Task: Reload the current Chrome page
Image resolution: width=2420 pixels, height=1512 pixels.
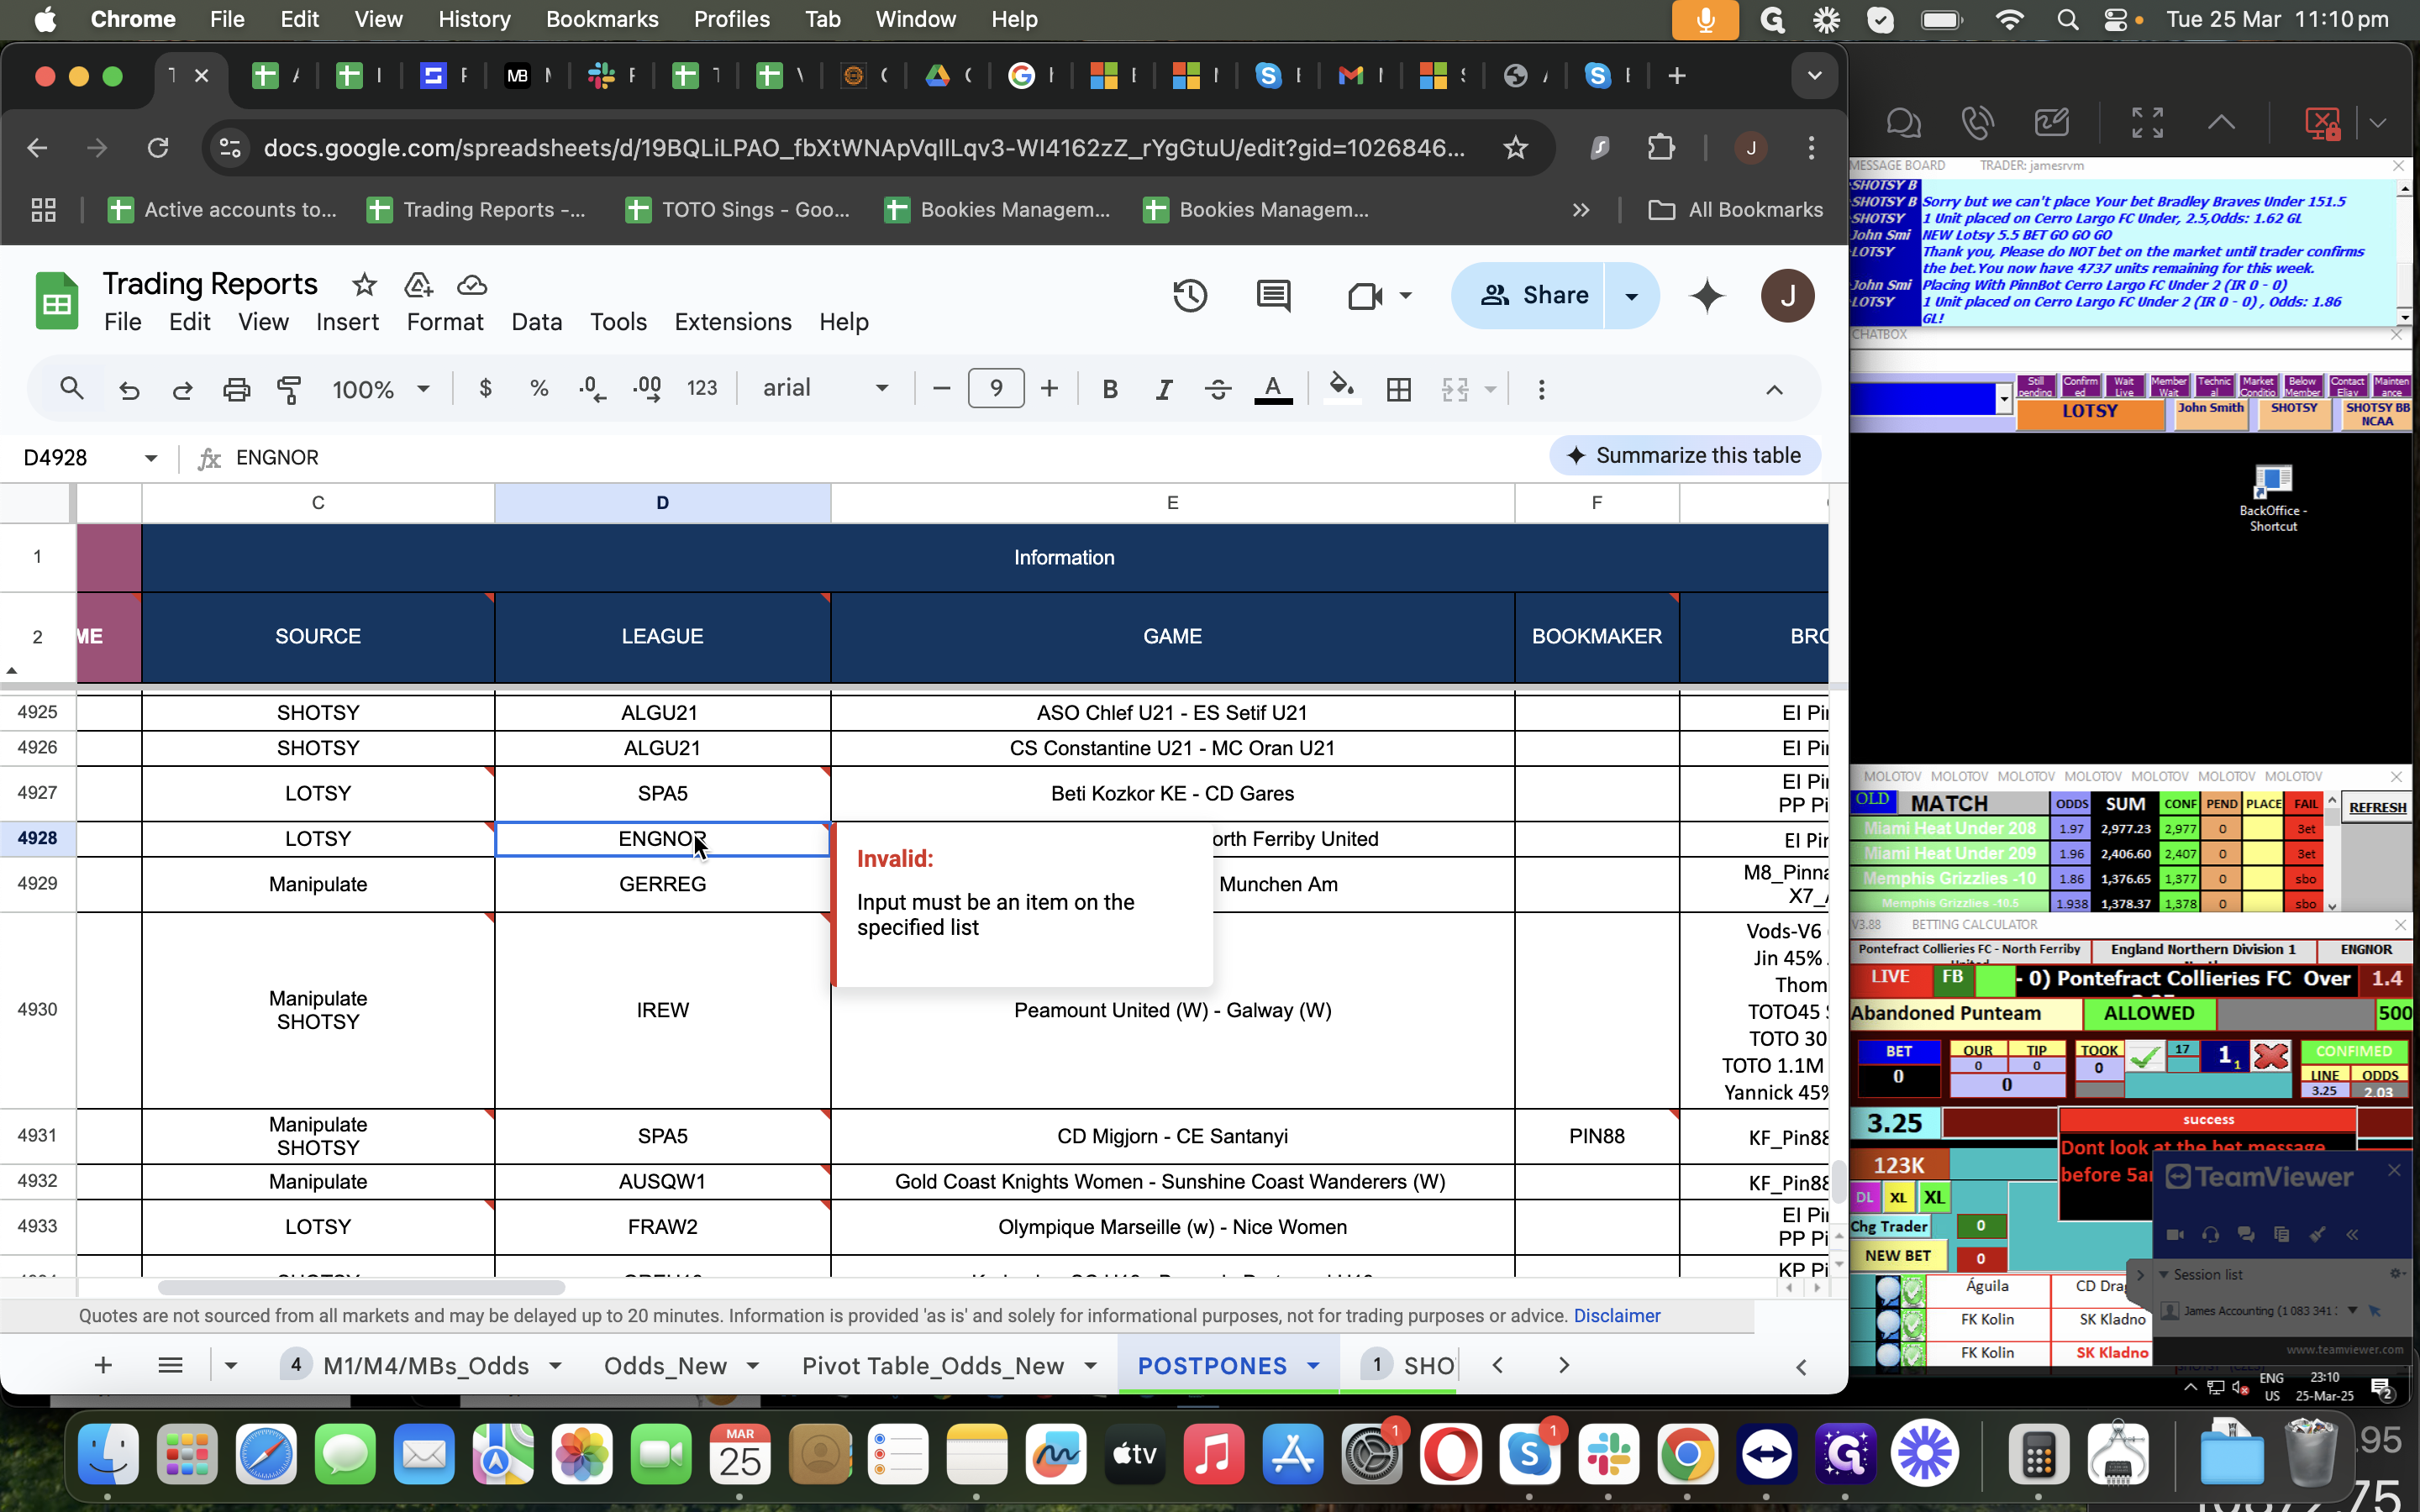Action: 158,148
